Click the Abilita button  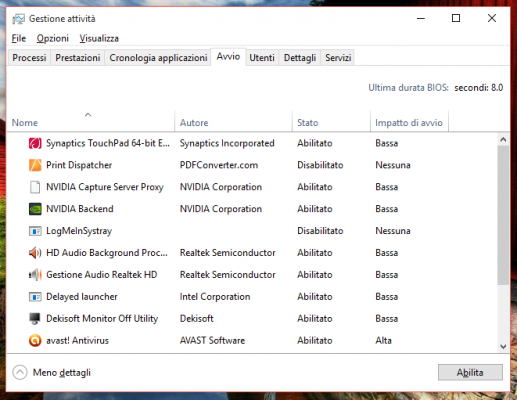pos(470,372)
